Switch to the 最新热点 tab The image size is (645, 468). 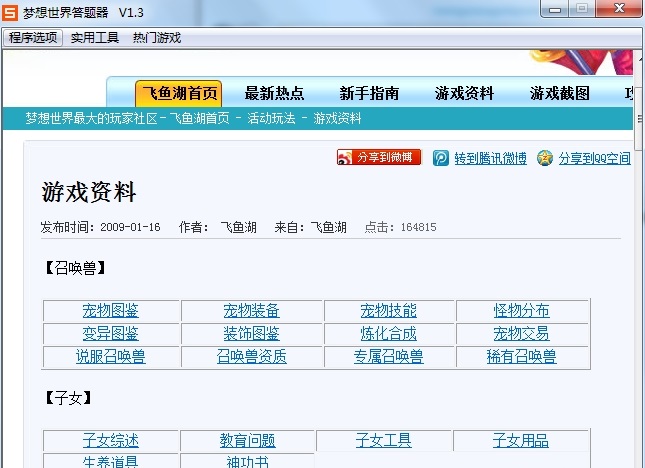point(274,93)
